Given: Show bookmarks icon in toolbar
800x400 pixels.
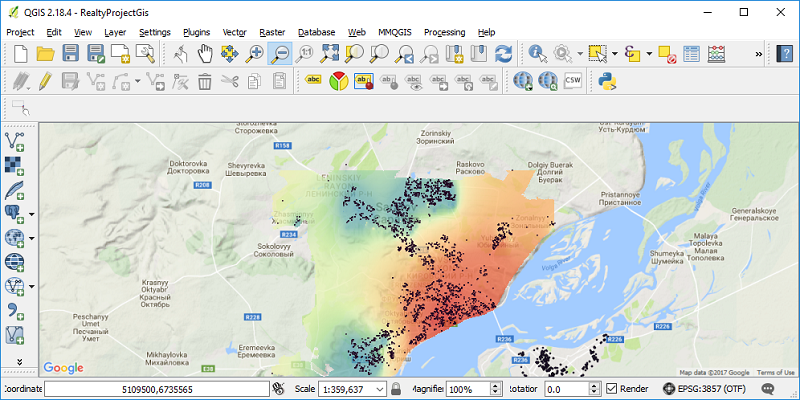Looking at the screenshot, I should [x=479, y=54].
